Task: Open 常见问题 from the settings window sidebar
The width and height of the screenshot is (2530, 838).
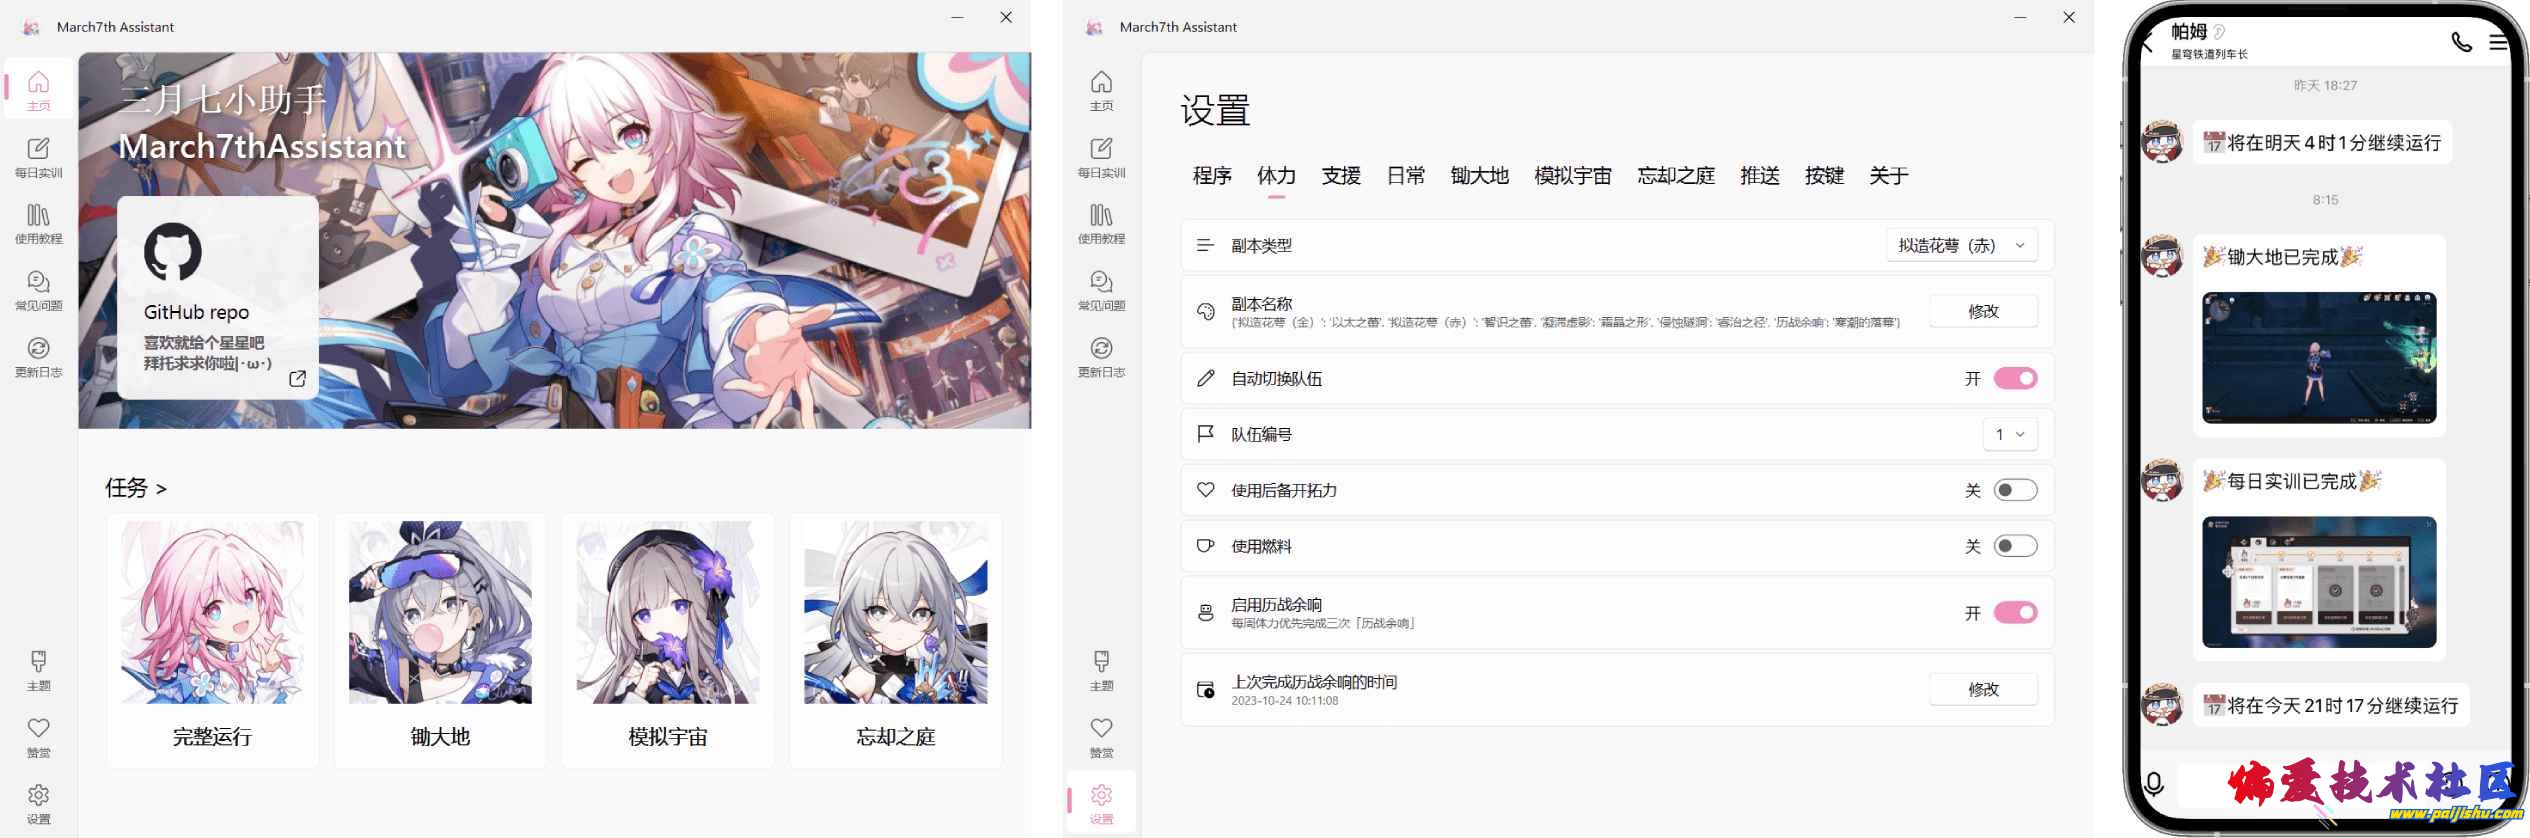Action: click(1101, 290)
